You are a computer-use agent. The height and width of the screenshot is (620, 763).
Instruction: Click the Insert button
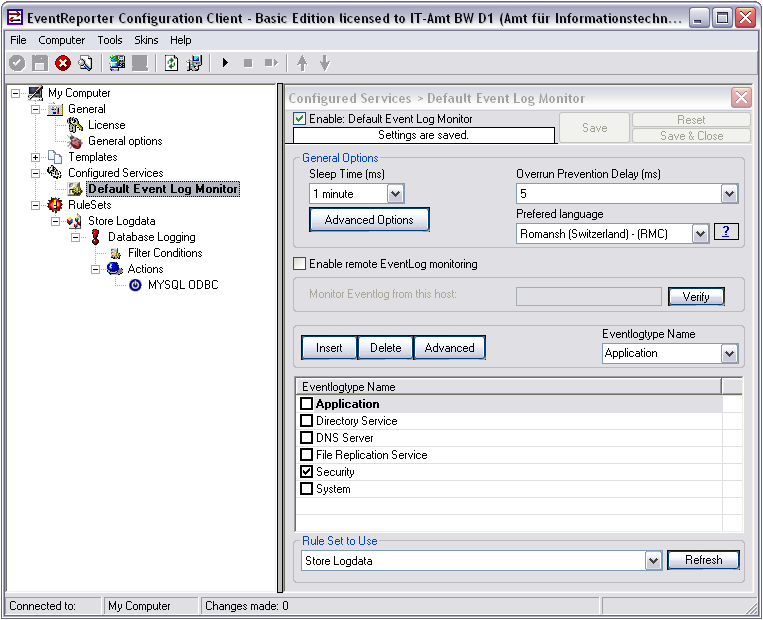click(x=329, y=348)
